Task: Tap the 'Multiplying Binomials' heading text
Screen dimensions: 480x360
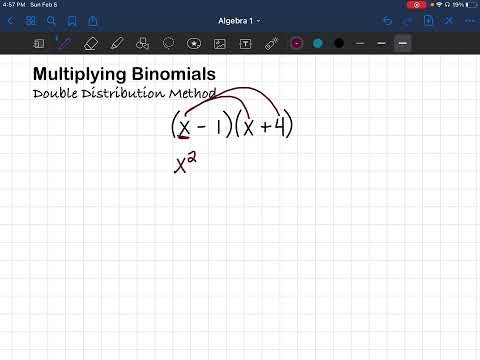Action: 124,74
